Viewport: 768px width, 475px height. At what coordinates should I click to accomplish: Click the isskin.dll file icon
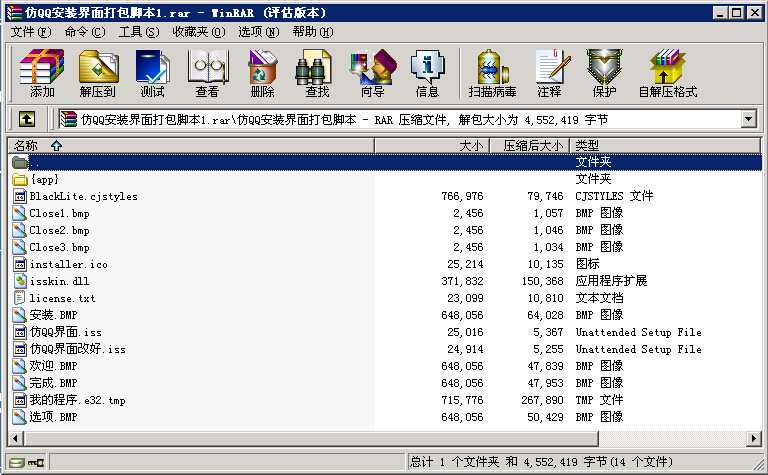point(20,281)
